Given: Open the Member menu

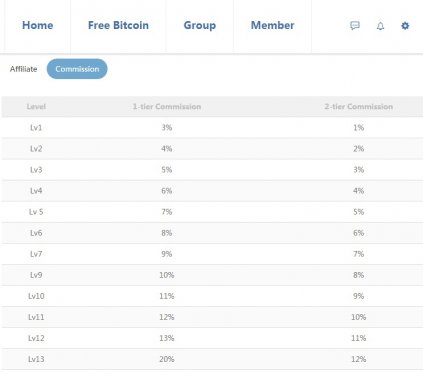Looking at the screenshot, I should (272, 25).
